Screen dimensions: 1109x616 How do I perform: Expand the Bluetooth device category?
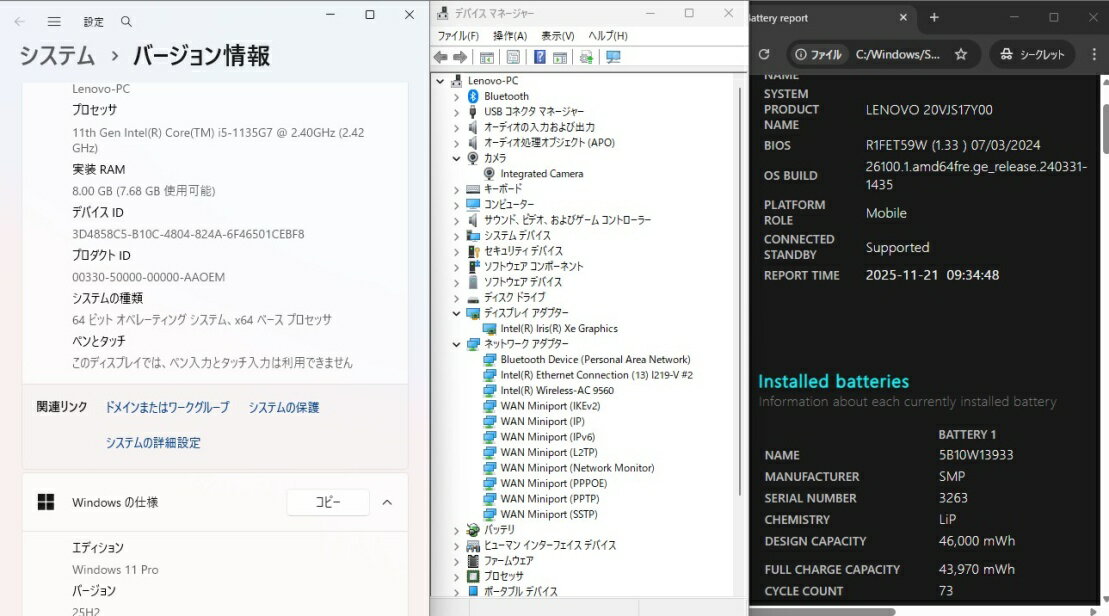(x=457, y=96)
